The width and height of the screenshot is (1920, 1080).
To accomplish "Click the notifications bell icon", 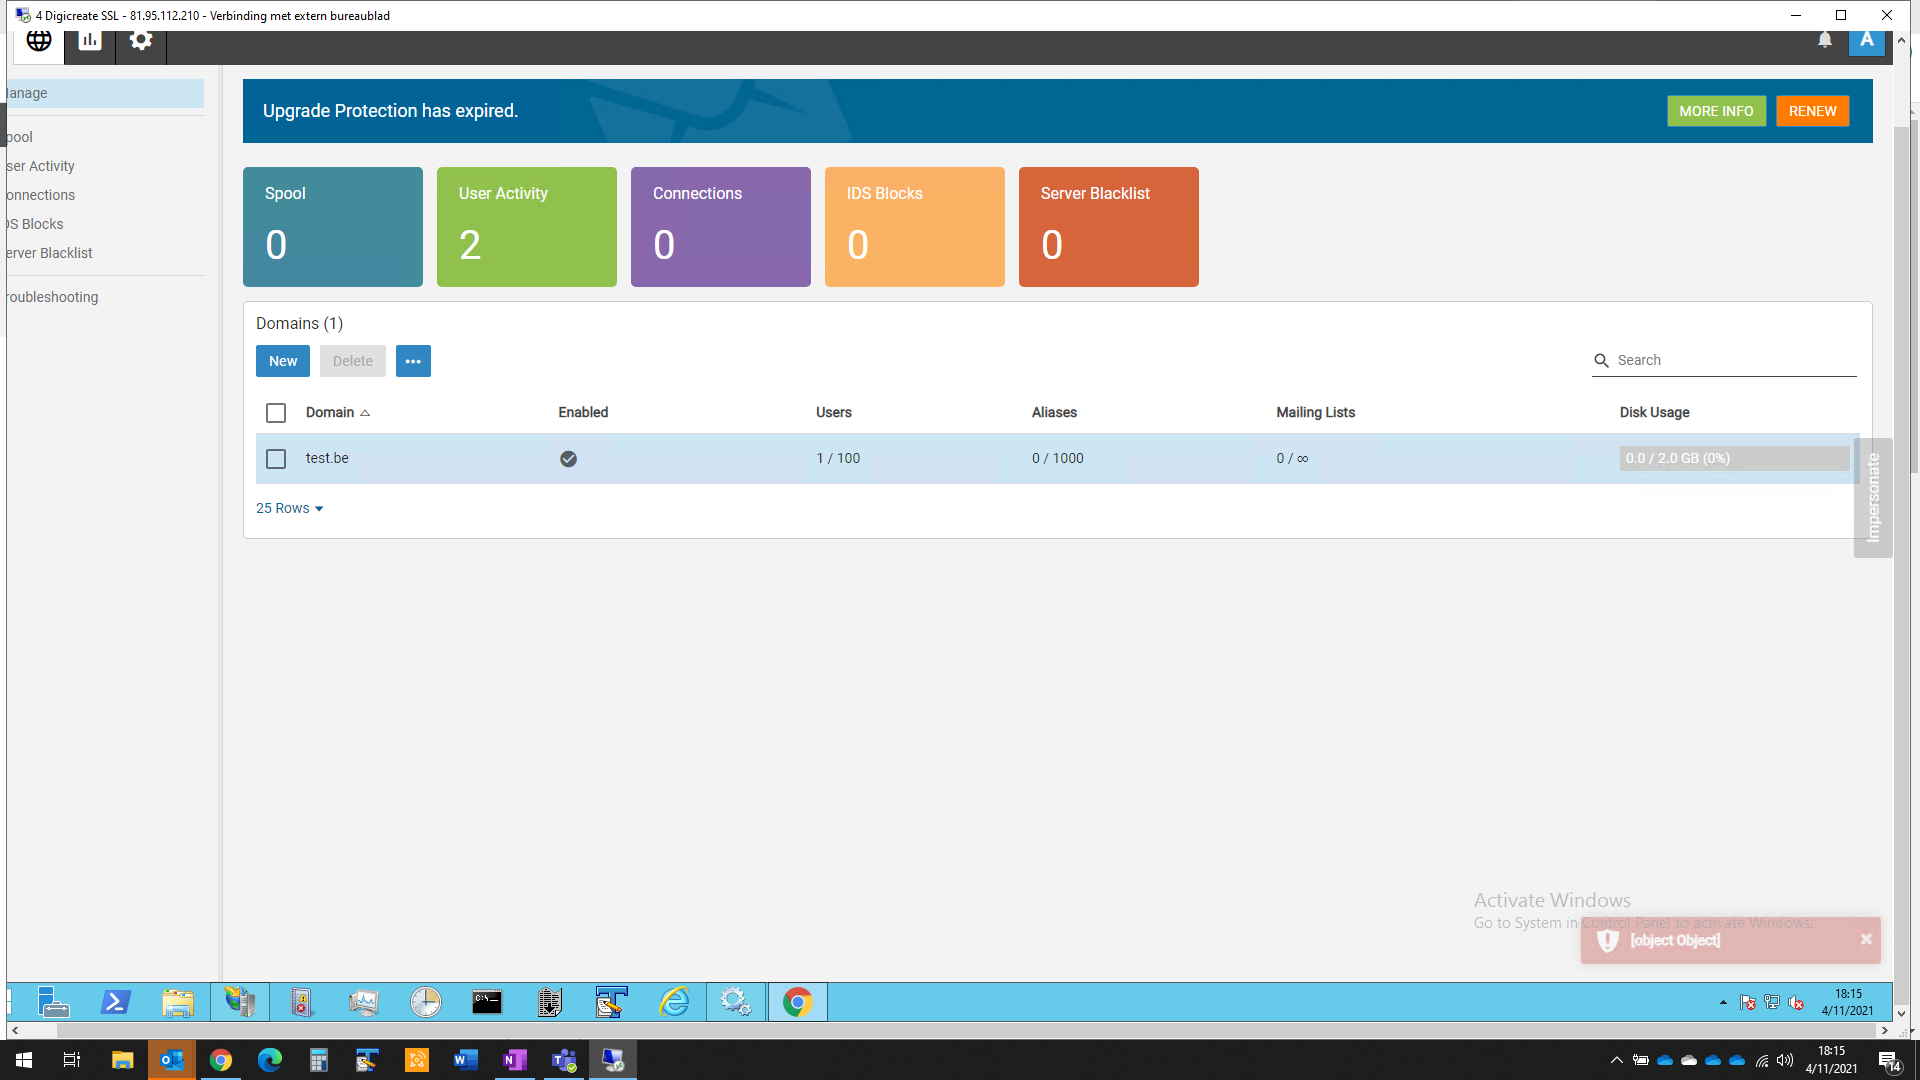I will pos(1825,40).
